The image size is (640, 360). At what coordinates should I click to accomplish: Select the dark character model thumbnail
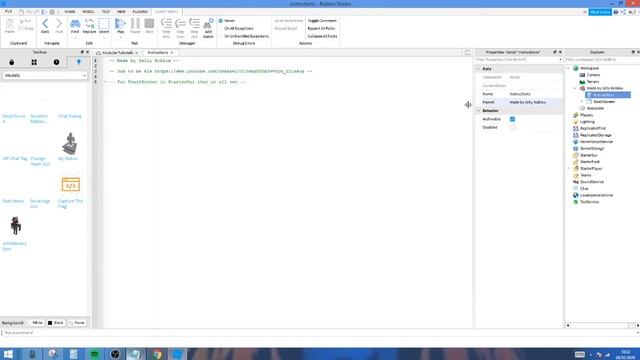tap(16, 225)
